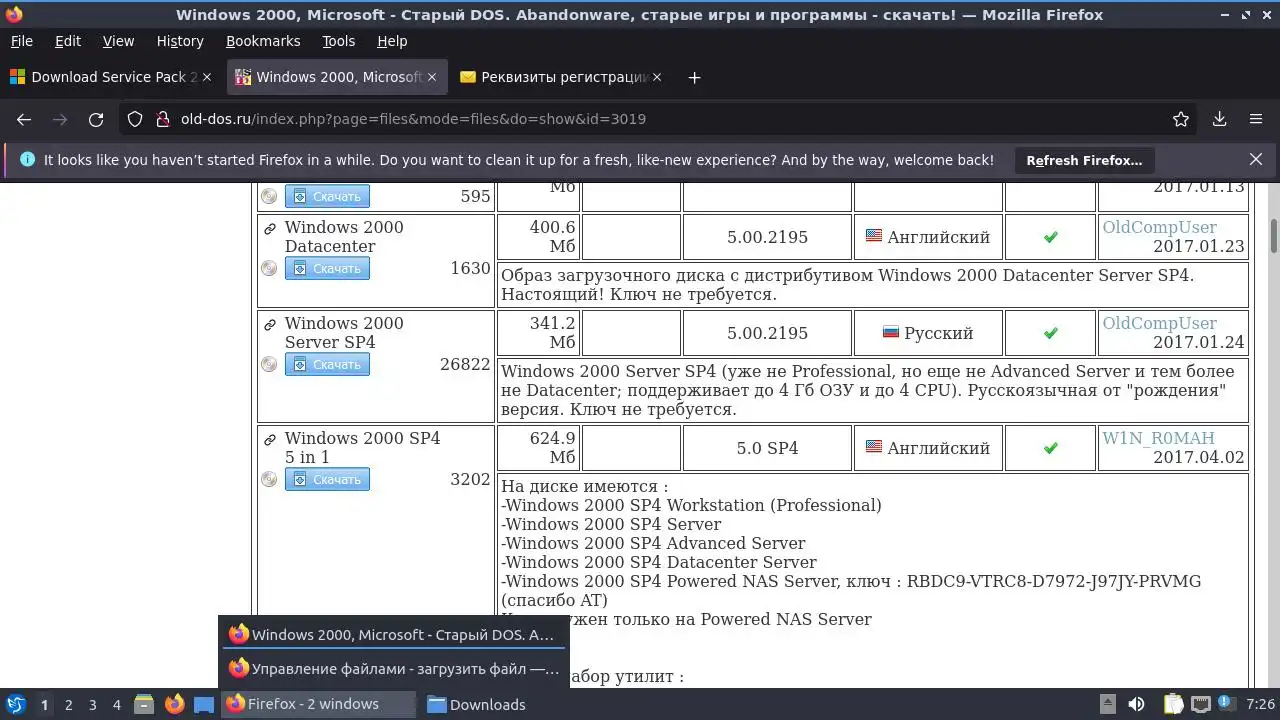Click the US flag in Datacenter row
Screen dimensions: 1280x720
(874, 236)
